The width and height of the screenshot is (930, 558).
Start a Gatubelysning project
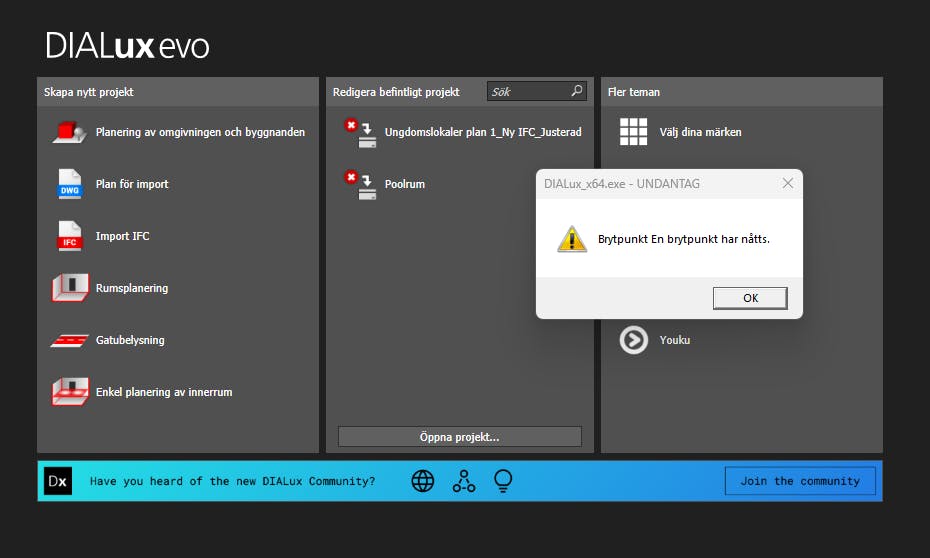130,340
